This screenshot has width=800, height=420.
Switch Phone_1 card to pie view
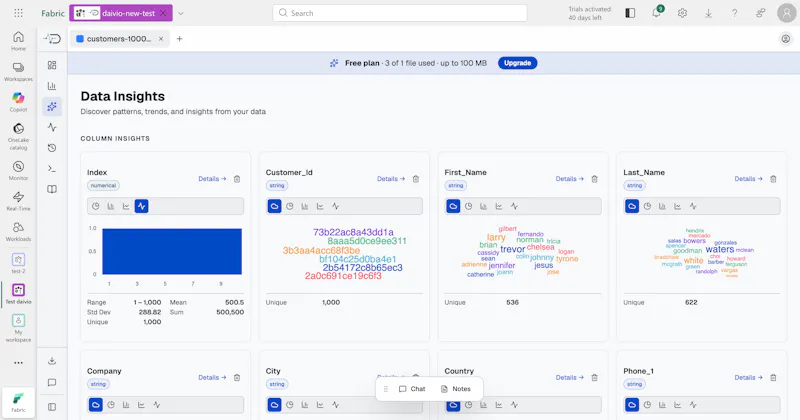click(x=647, y=405)
